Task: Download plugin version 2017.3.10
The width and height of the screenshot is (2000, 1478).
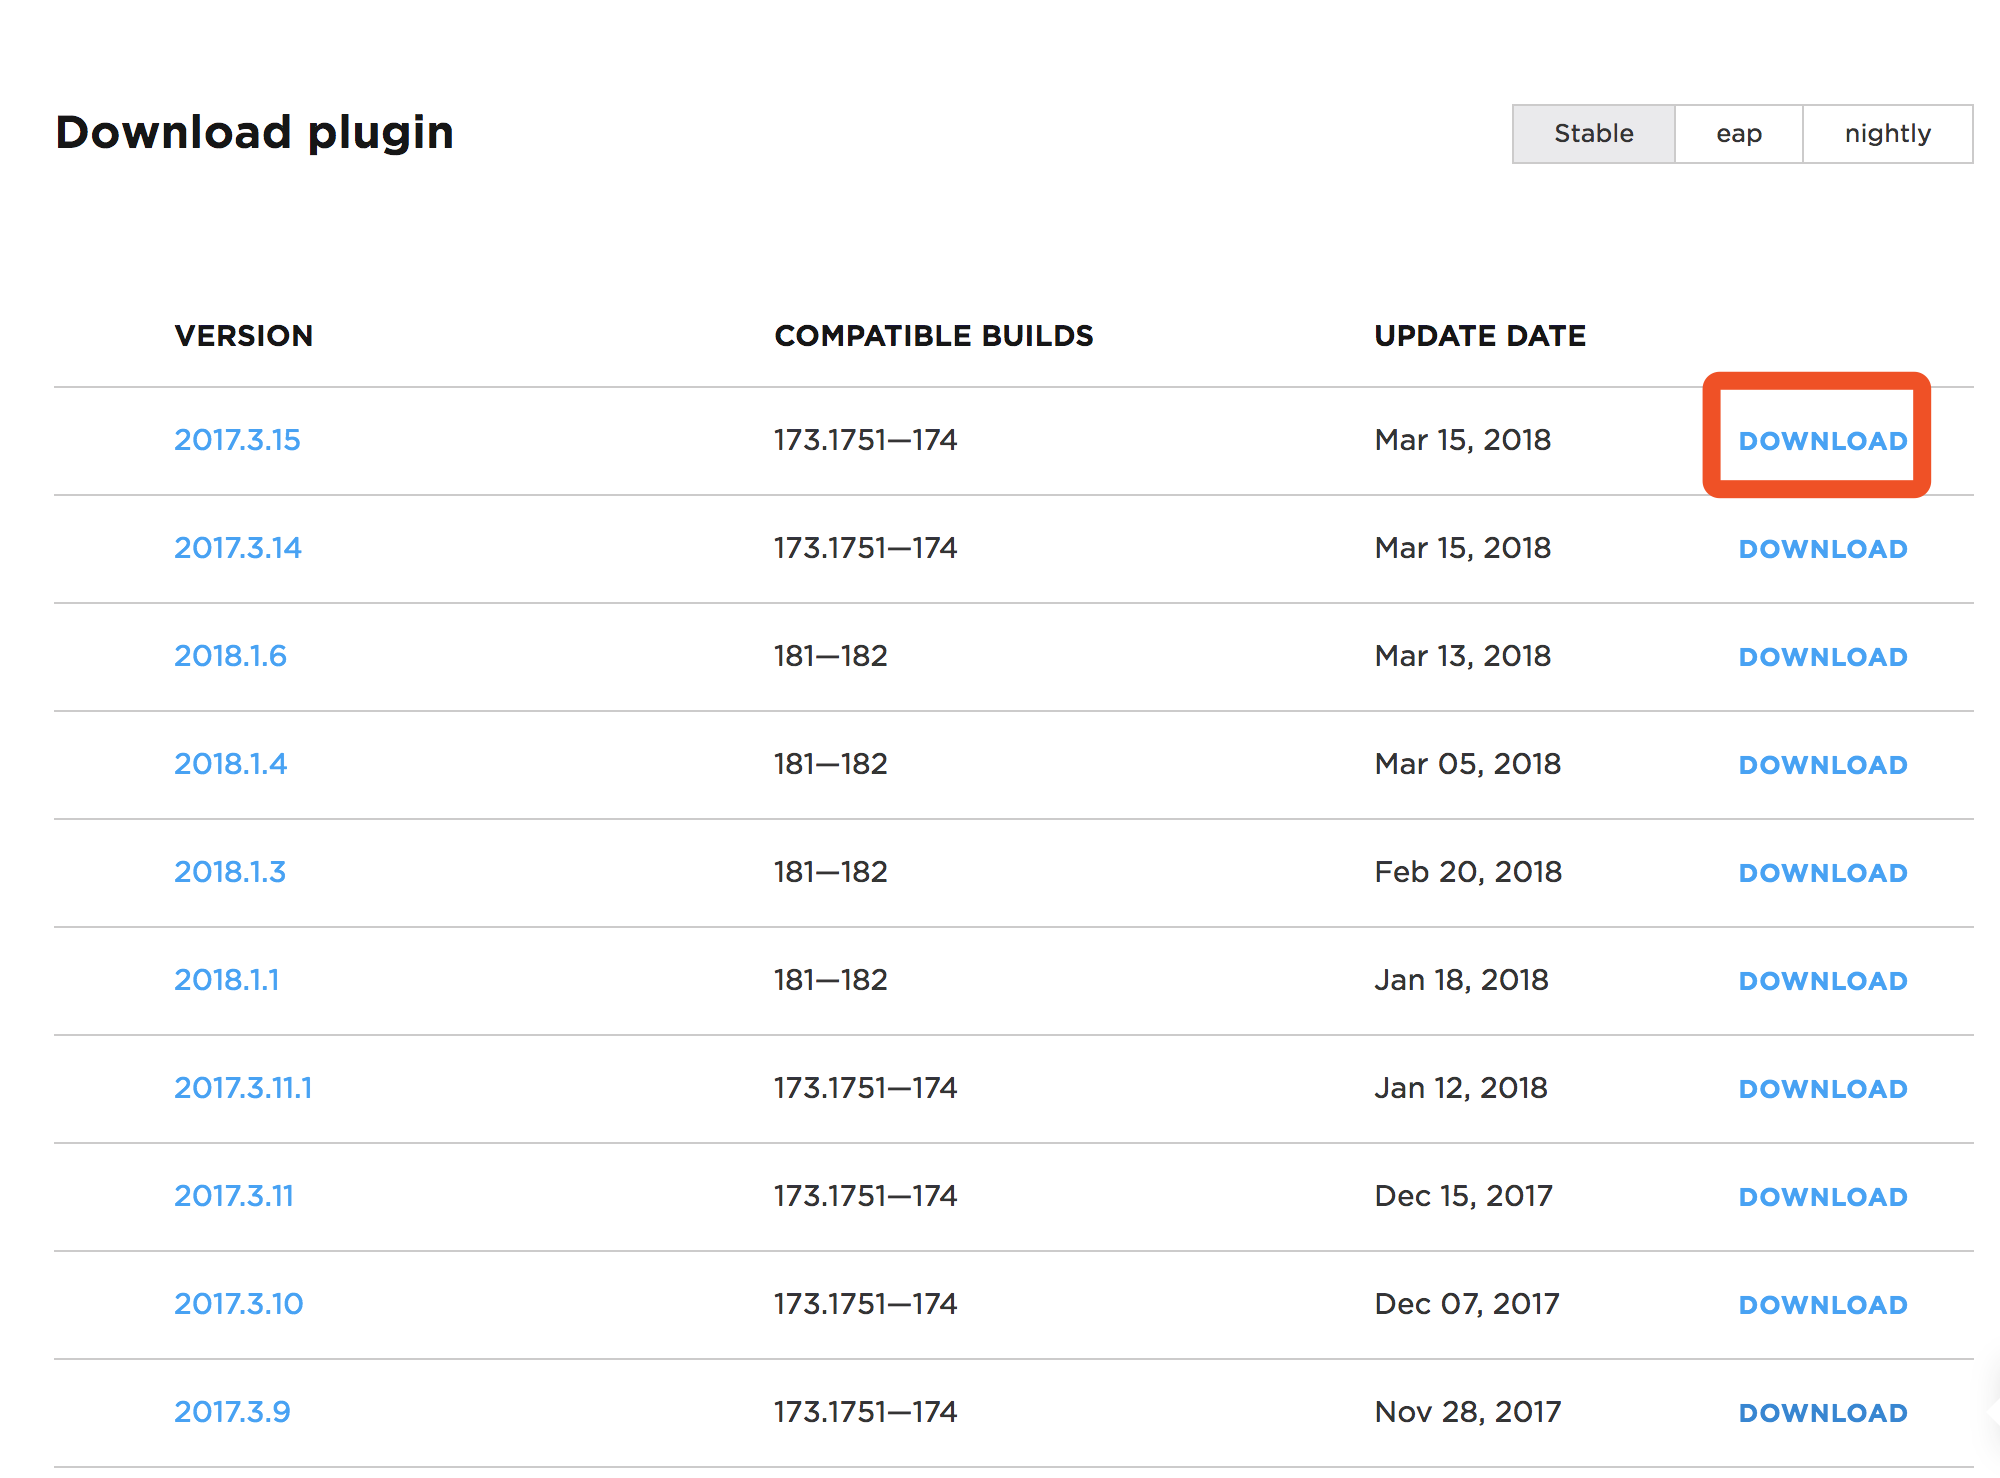Action: click(x=1823, y=1305)
